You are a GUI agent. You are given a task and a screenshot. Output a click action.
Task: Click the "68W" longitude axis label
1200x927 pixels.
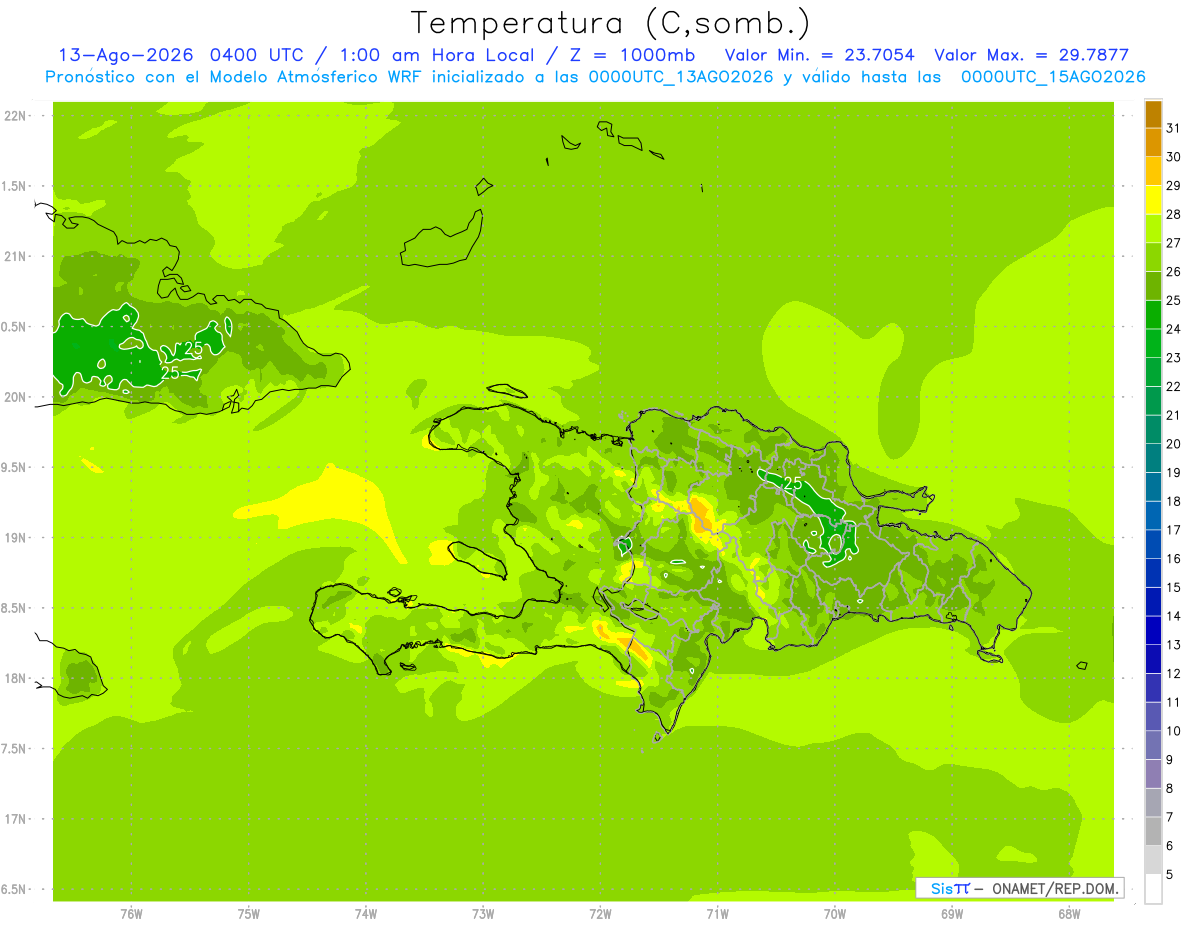click(x=1069, y=914)
